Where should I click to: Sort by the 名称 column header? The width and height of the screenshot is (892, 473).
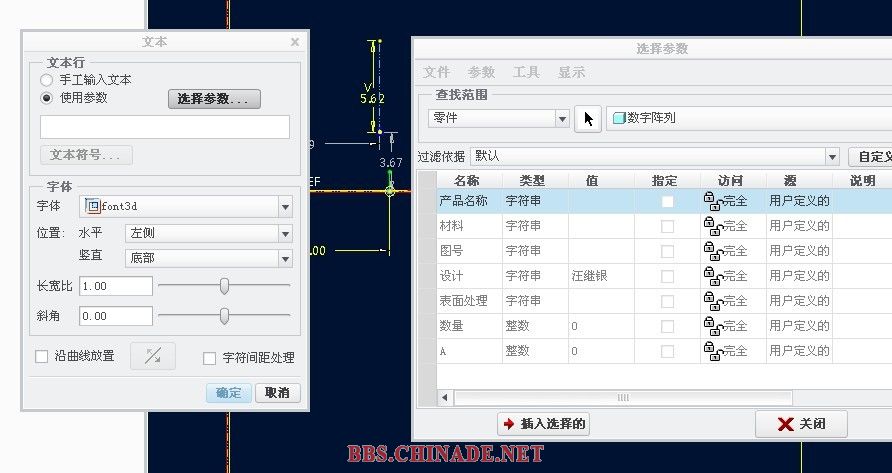[469, 181]
